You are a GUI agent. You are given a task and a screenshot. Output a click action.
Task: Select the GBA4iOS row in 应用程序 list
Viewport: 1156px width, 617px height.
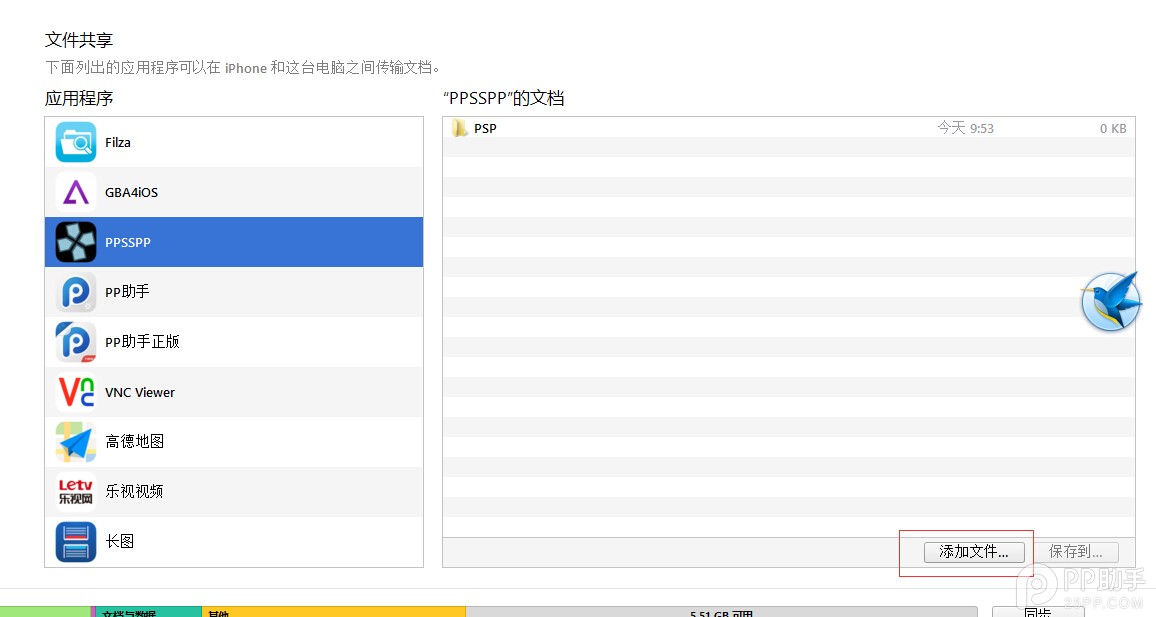(x=234, y=192)
